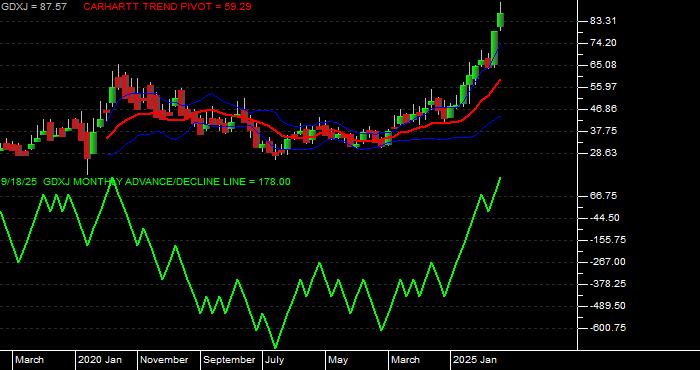700x370 pixels.
Task: Click the 46.86 price axis value
Action: [x=602, y=109]
